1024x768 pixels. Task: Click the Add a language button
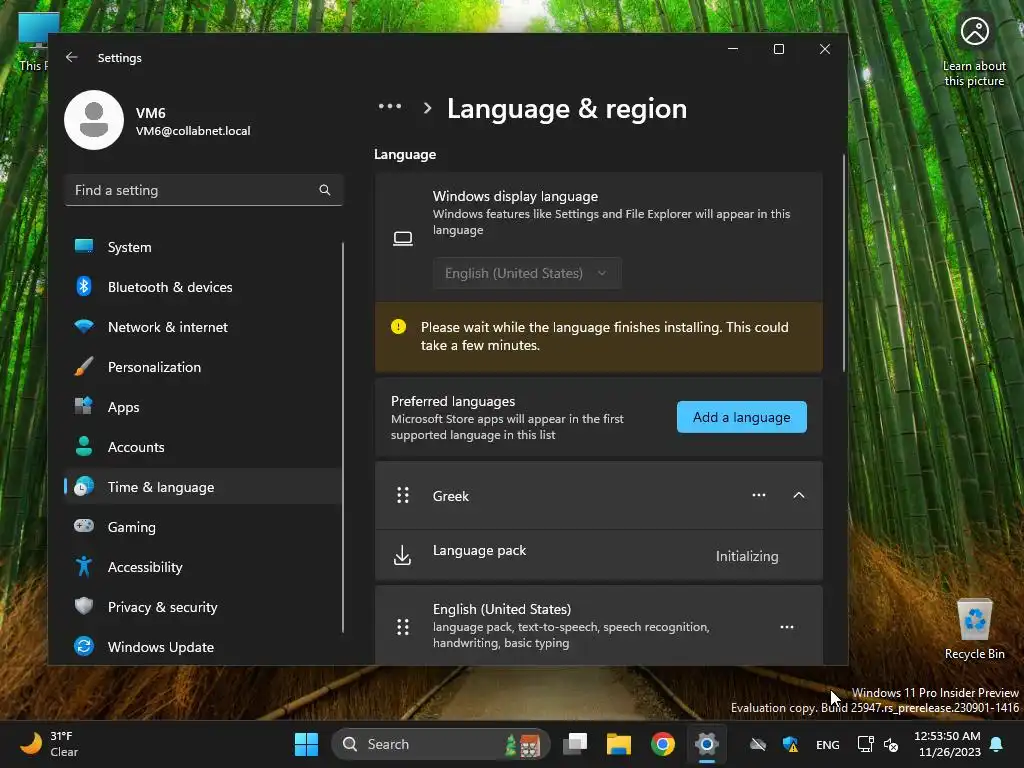741,417
